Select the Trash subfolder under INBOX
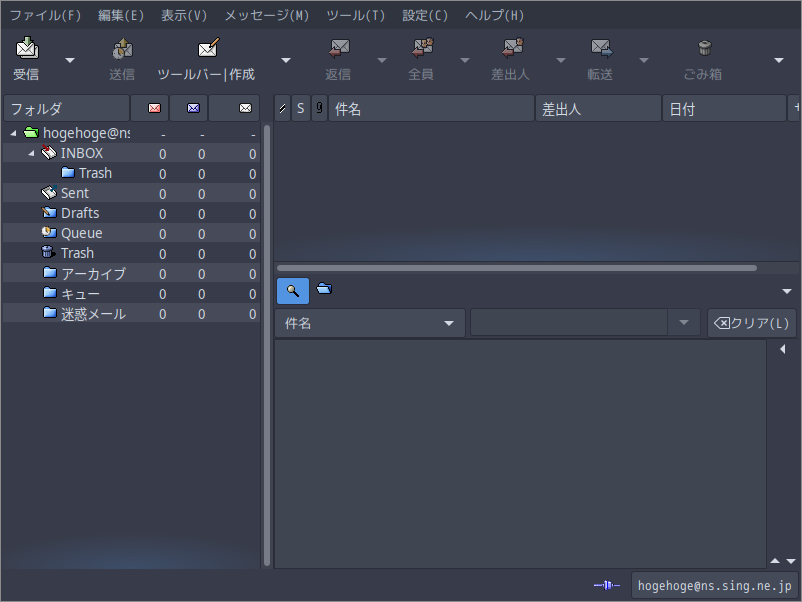 coord(95,173)
